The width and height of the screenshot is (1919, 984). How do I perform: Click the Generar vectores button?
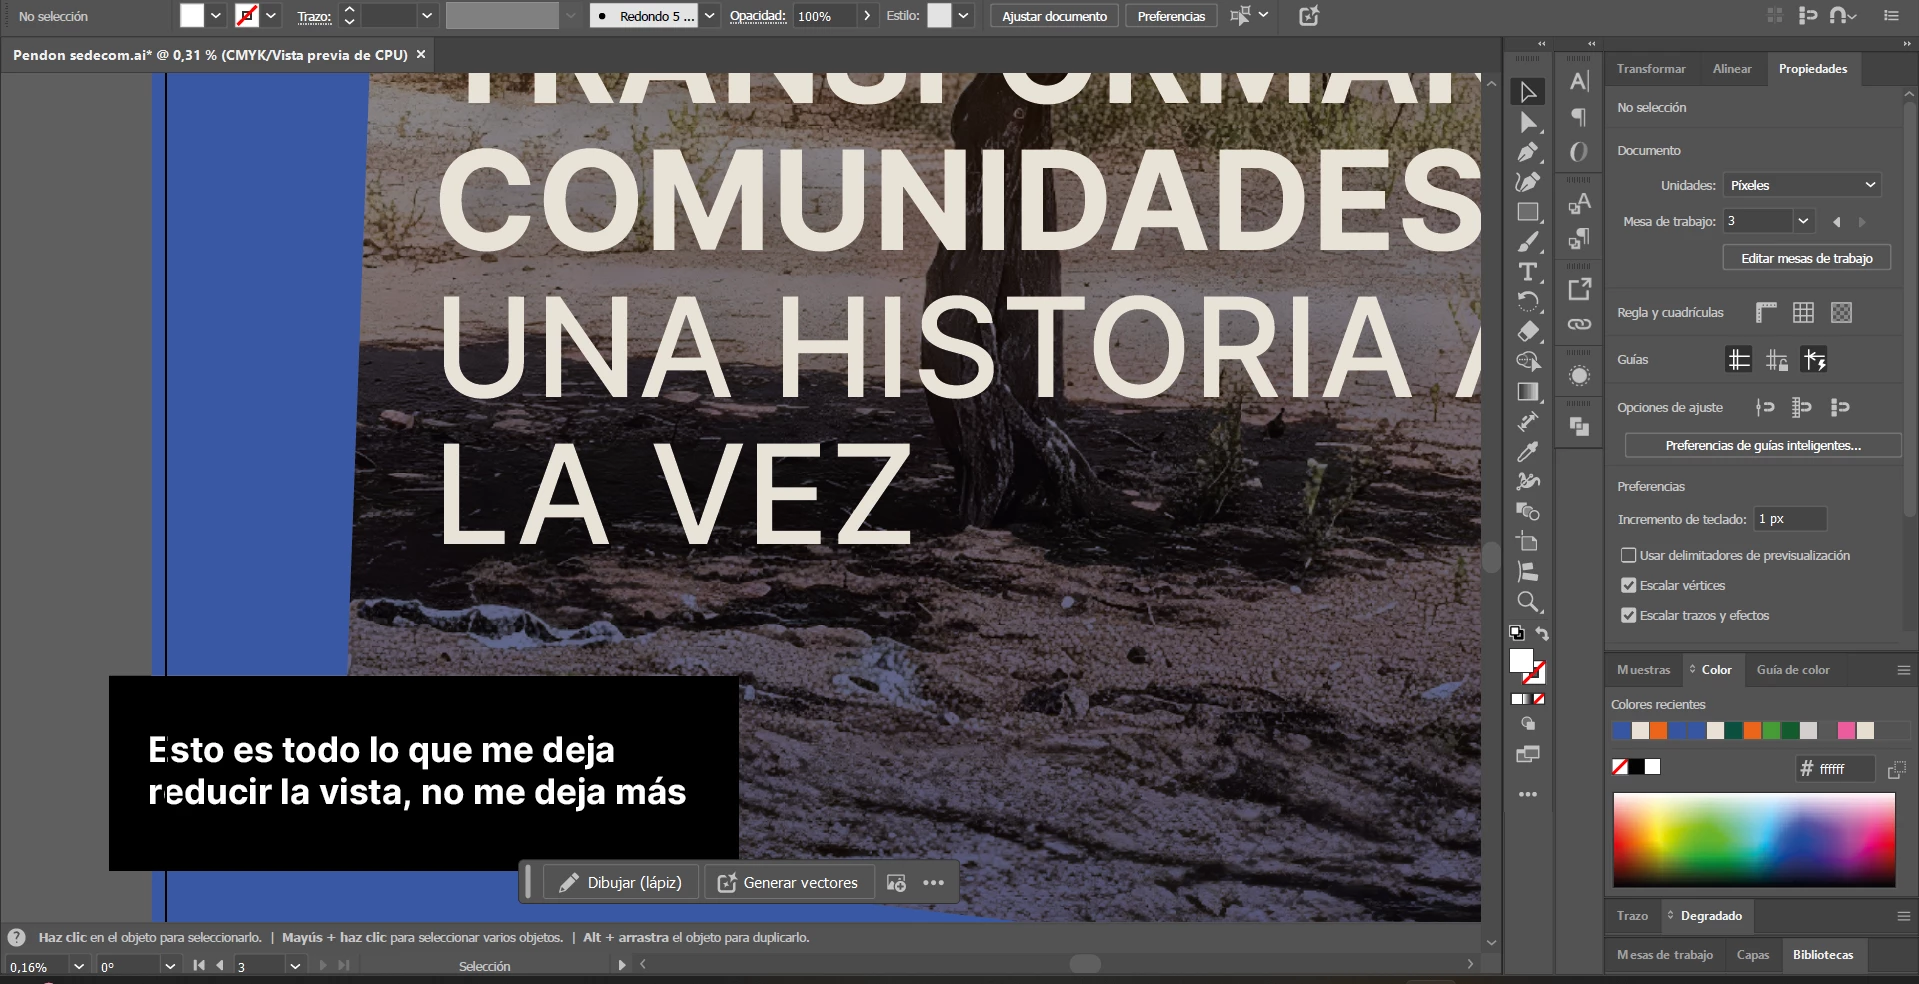pyautogui.click(x=789, y=883)
